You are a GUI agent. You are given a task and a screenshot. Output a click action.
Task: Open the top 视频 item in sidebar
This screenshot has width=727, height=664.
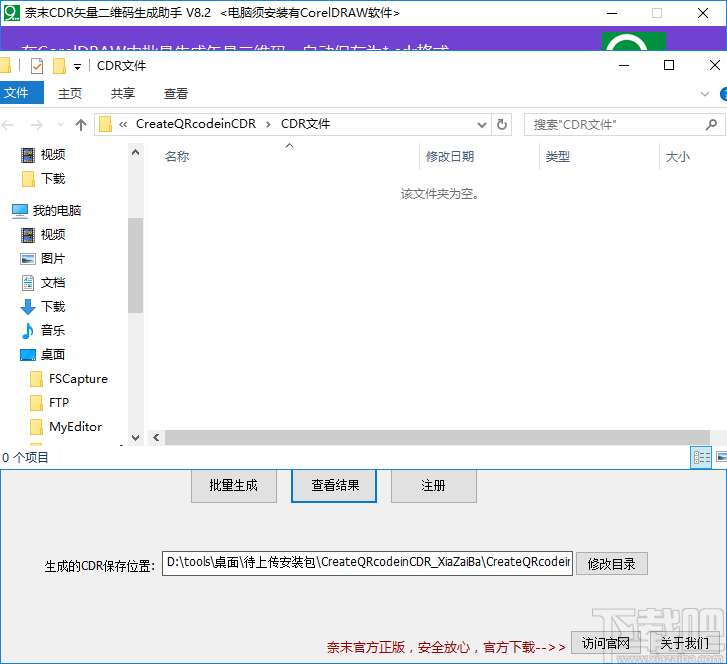tap(43, 155)
